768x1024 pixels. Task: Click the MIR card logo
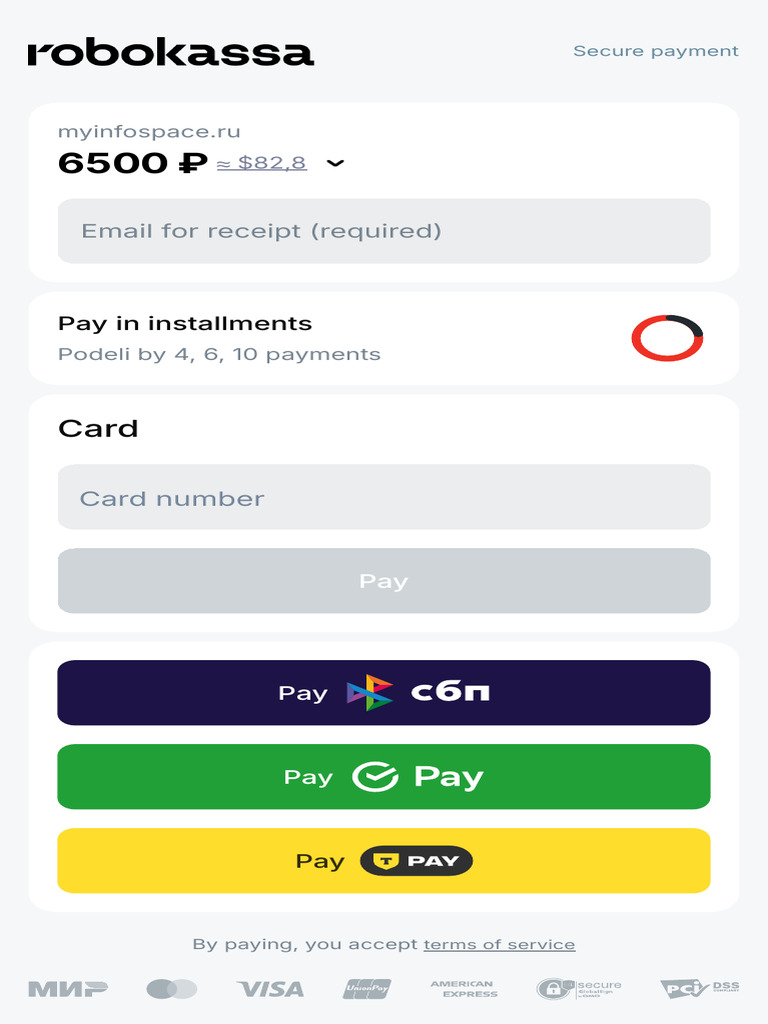[x=68, y=989]
